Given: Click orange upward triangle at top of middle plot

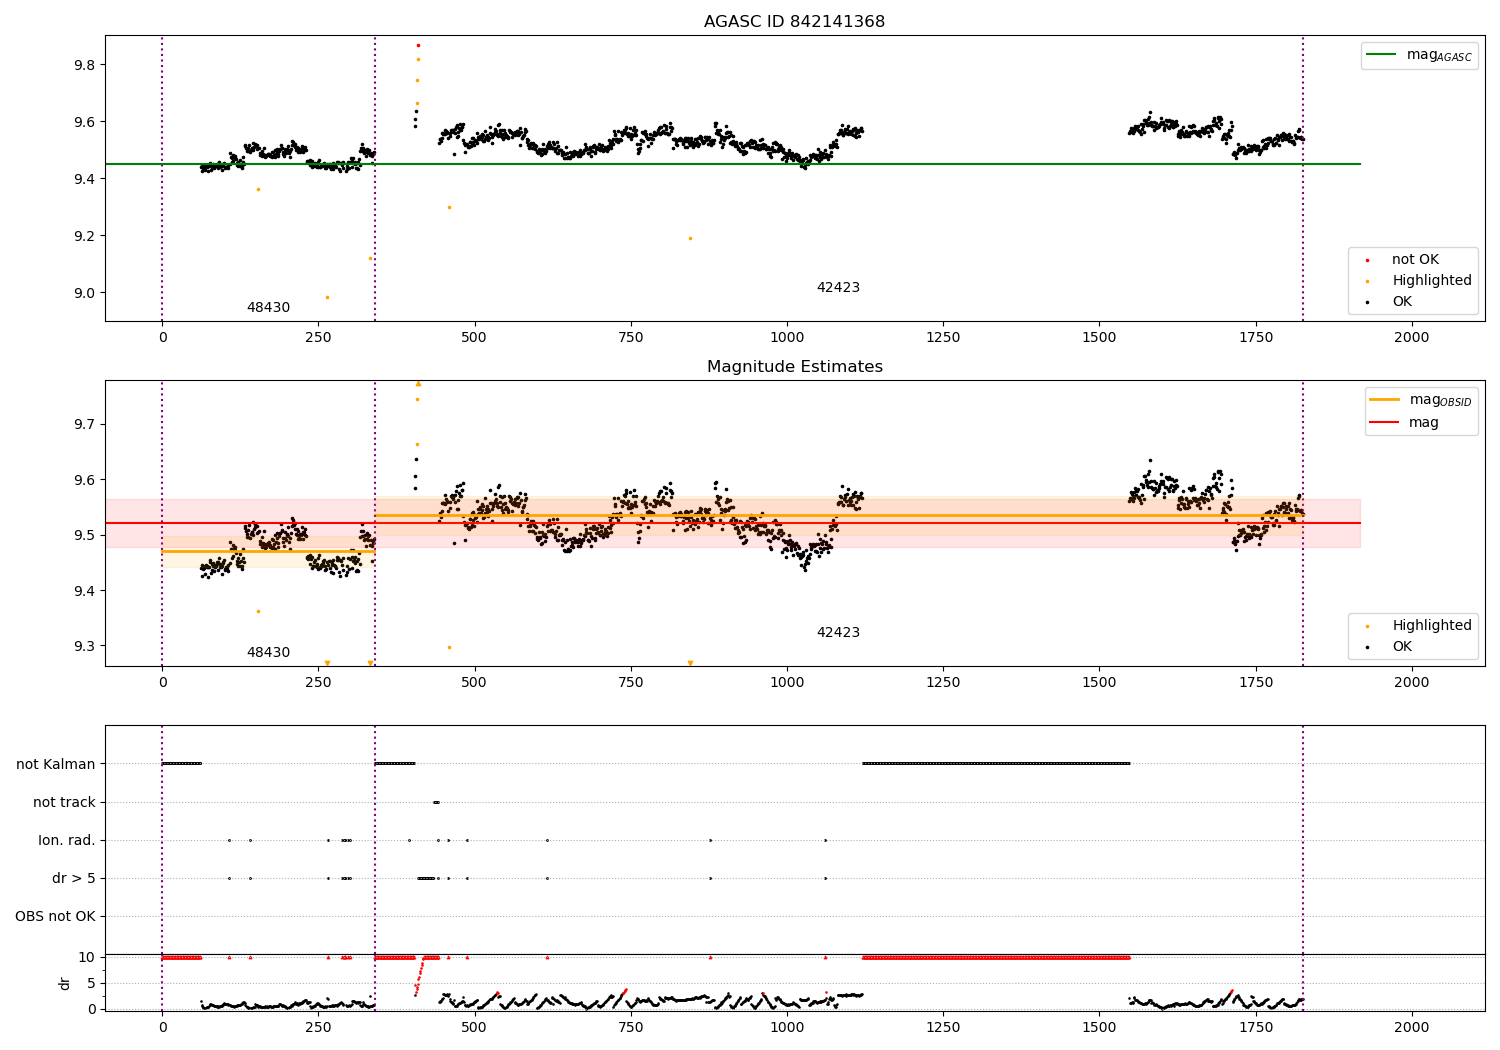Looking at the screenshot, I should [418, 384].
